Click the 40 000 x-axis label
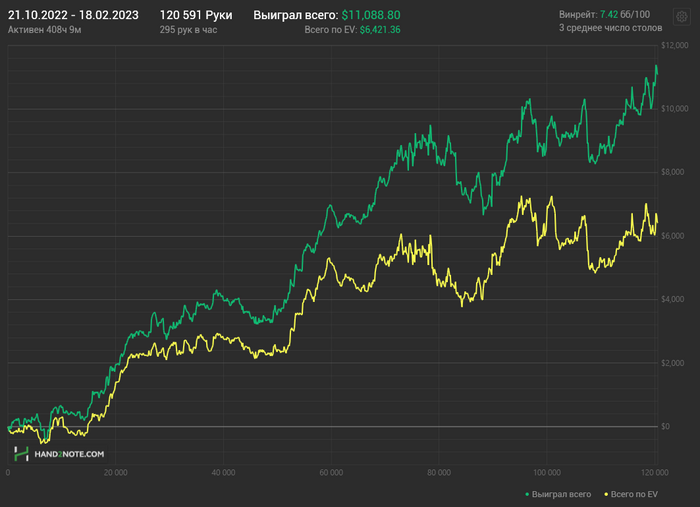This screenshot has width=700, height=507. click(x=223, y=473)
